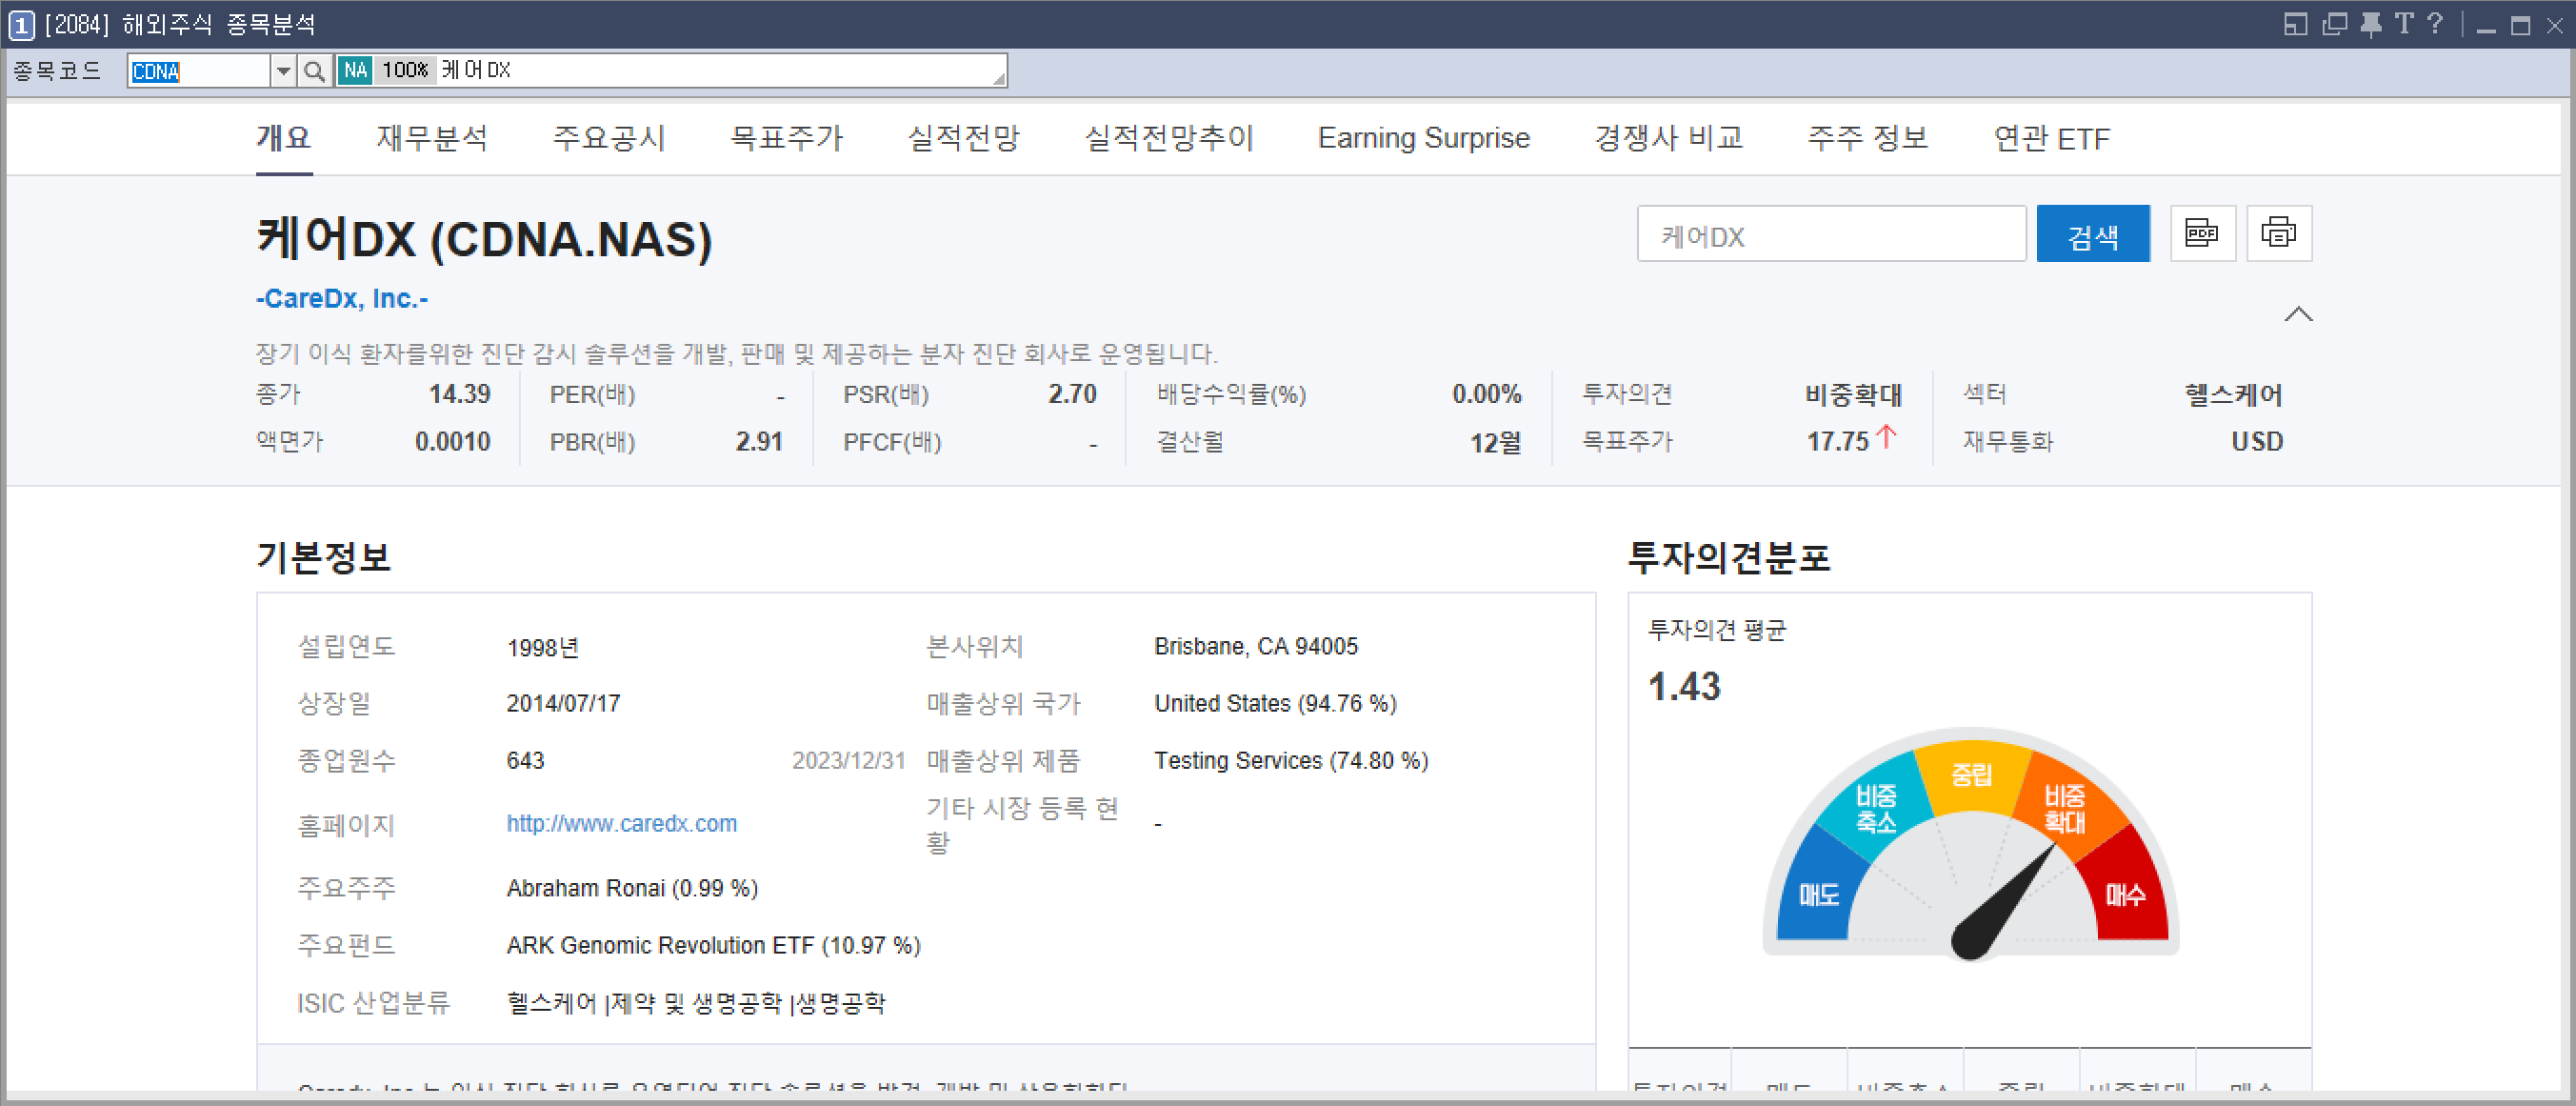Open help with the question mark icon

pos(2435,23)
